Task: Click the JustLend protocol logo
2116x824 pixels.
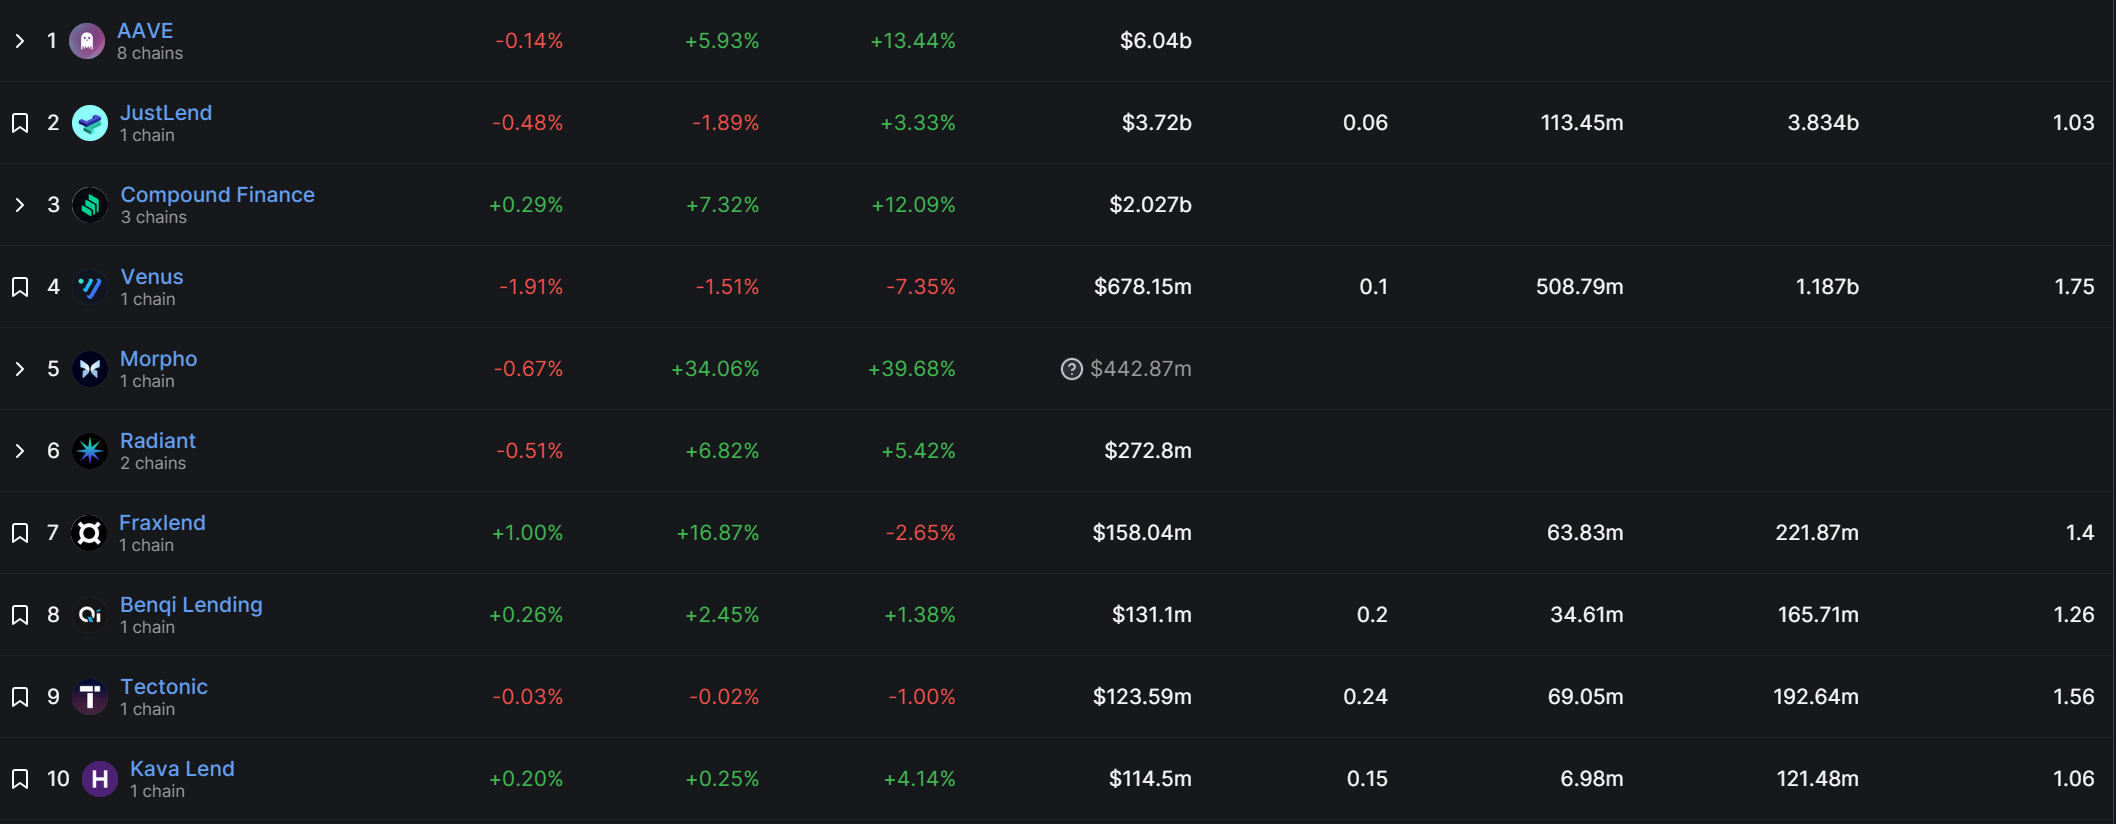Action: [x=90, y=123]
